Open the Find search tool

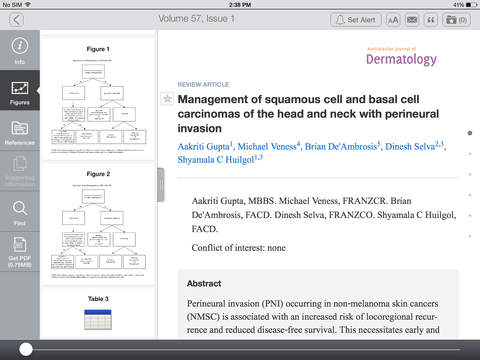click(20, 212)
